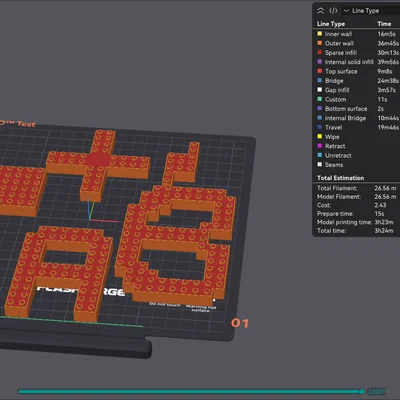Open the Line Type view dropdown

coord(371,11)
